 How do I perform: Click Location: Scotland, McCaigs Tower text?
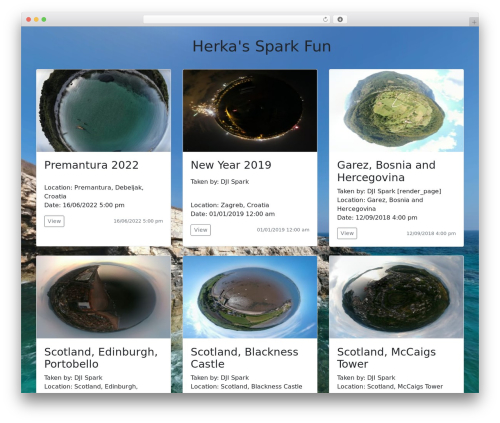pos(390,387)
